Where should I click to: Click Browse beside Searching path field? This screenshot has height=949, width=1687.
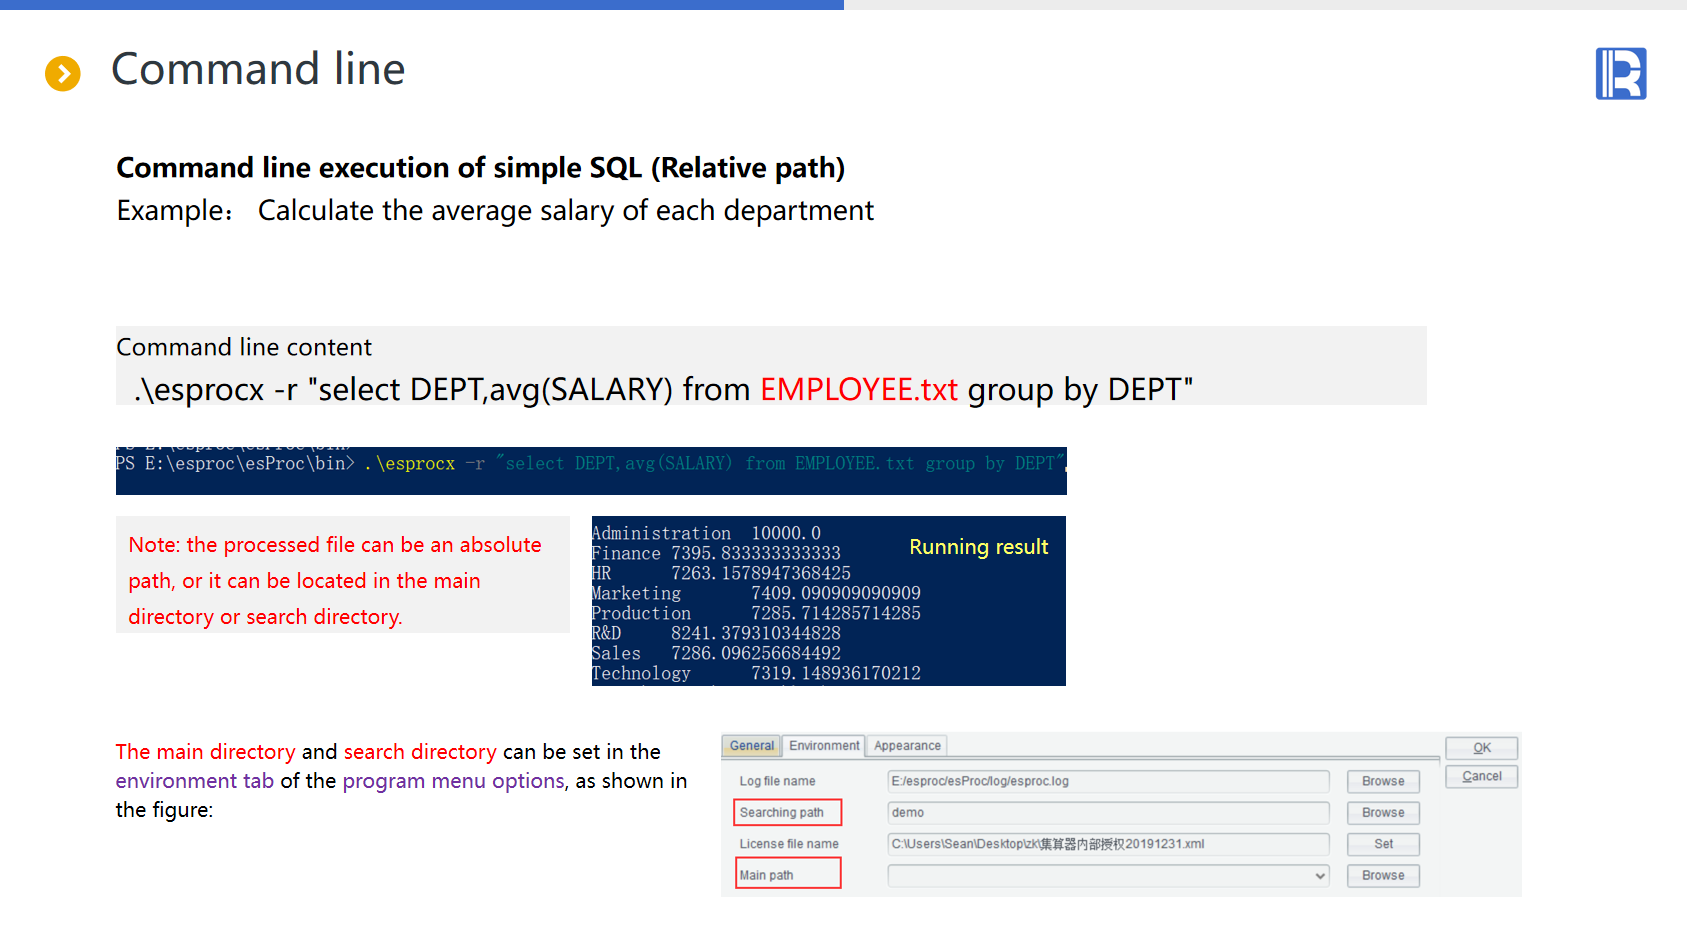coord(1382,813)
